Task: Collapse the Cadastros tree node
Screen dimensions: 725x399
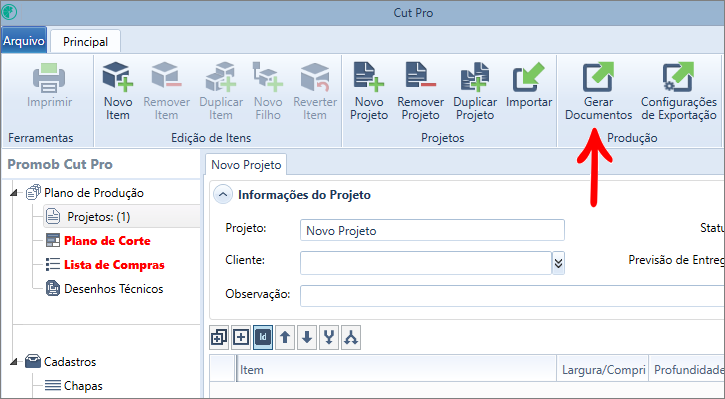Action: point(15,362)
